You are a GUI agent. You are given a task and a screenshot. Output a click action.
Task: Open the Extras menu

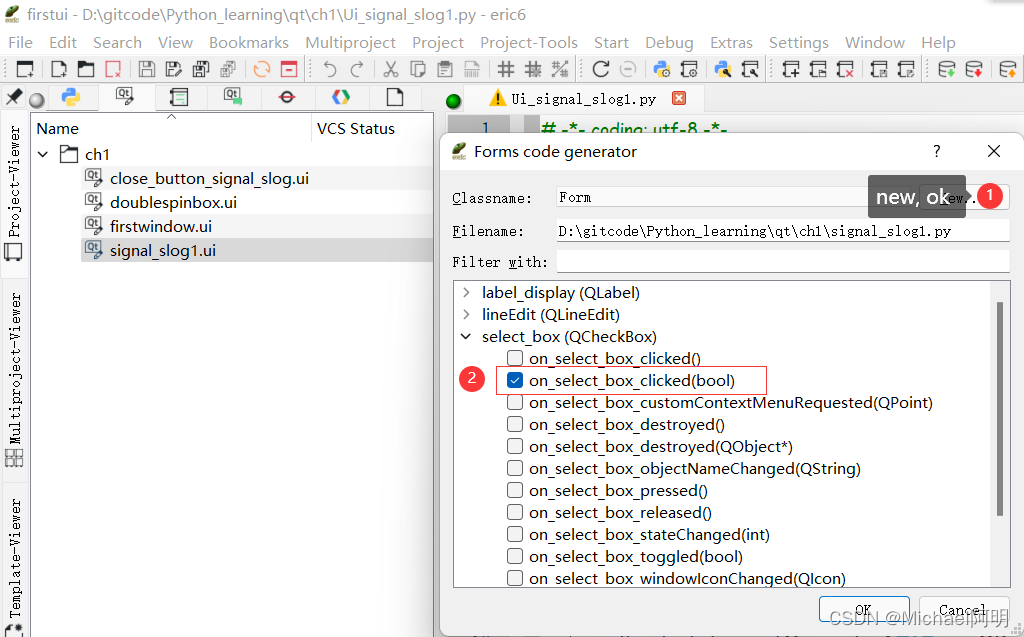pos(731,42)
